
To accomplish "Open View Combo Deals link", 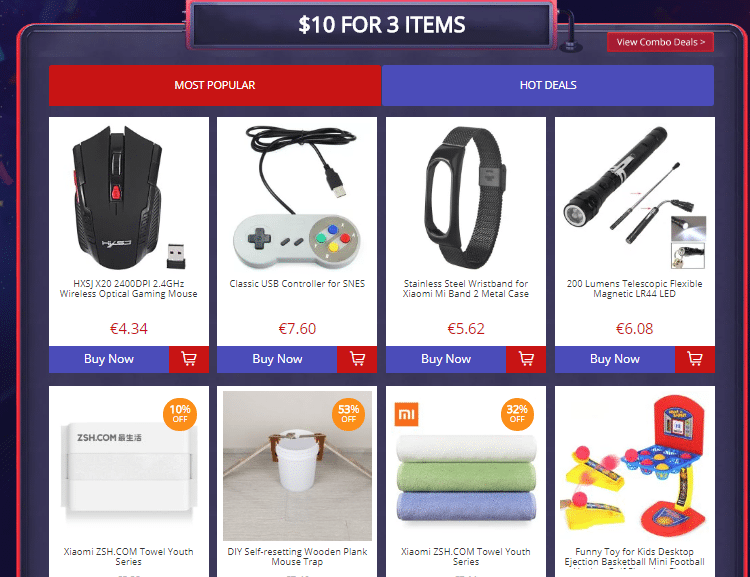I will point(660,42).
